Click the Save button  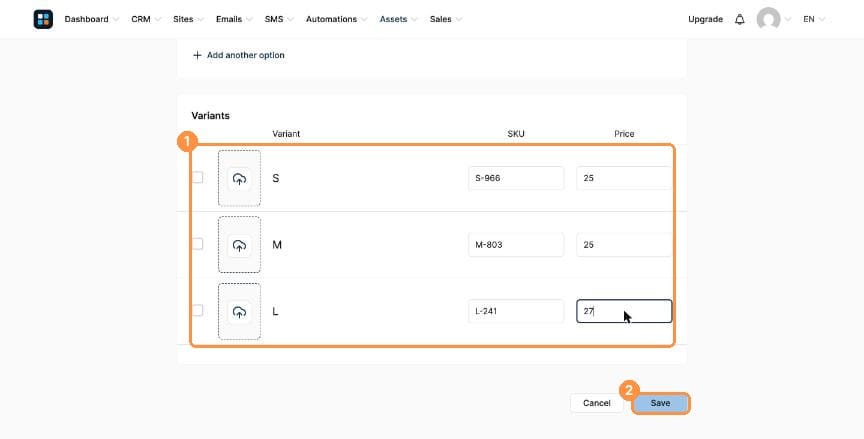pos(660,403)
